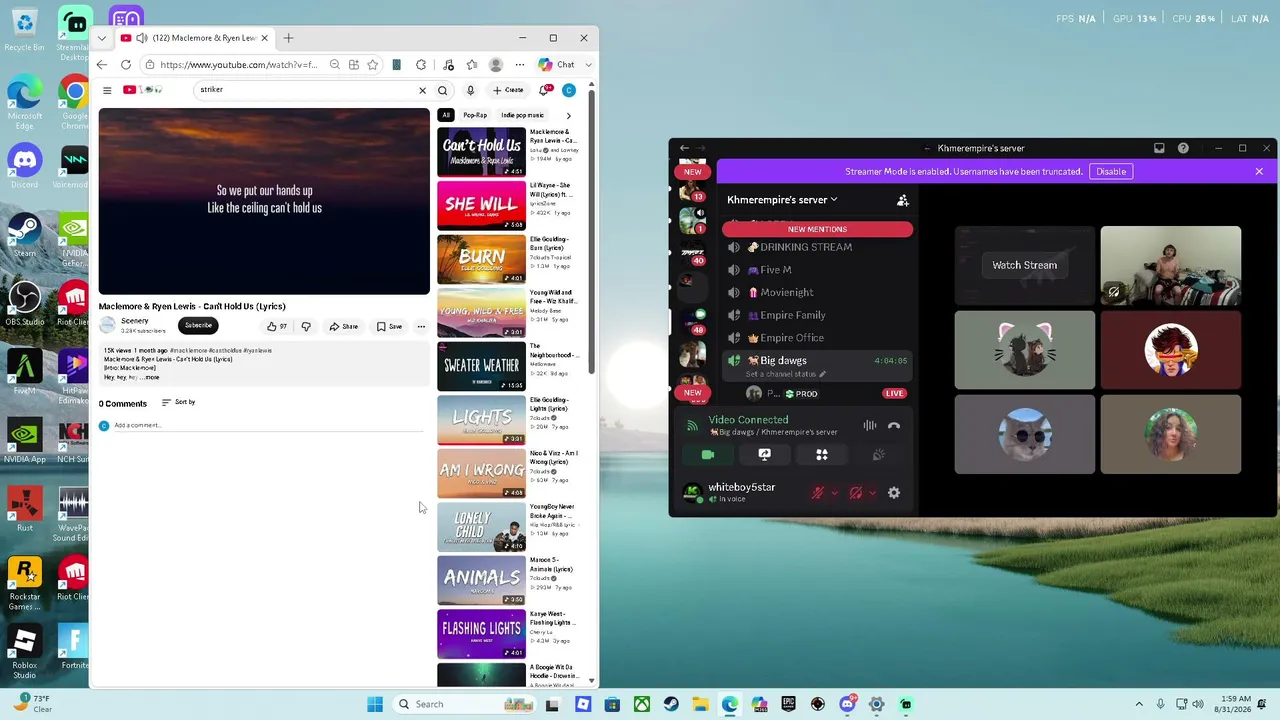Dismiss the Streamer Mode banner
This screenshot has height=720, width=1280.
[1259, 171]
